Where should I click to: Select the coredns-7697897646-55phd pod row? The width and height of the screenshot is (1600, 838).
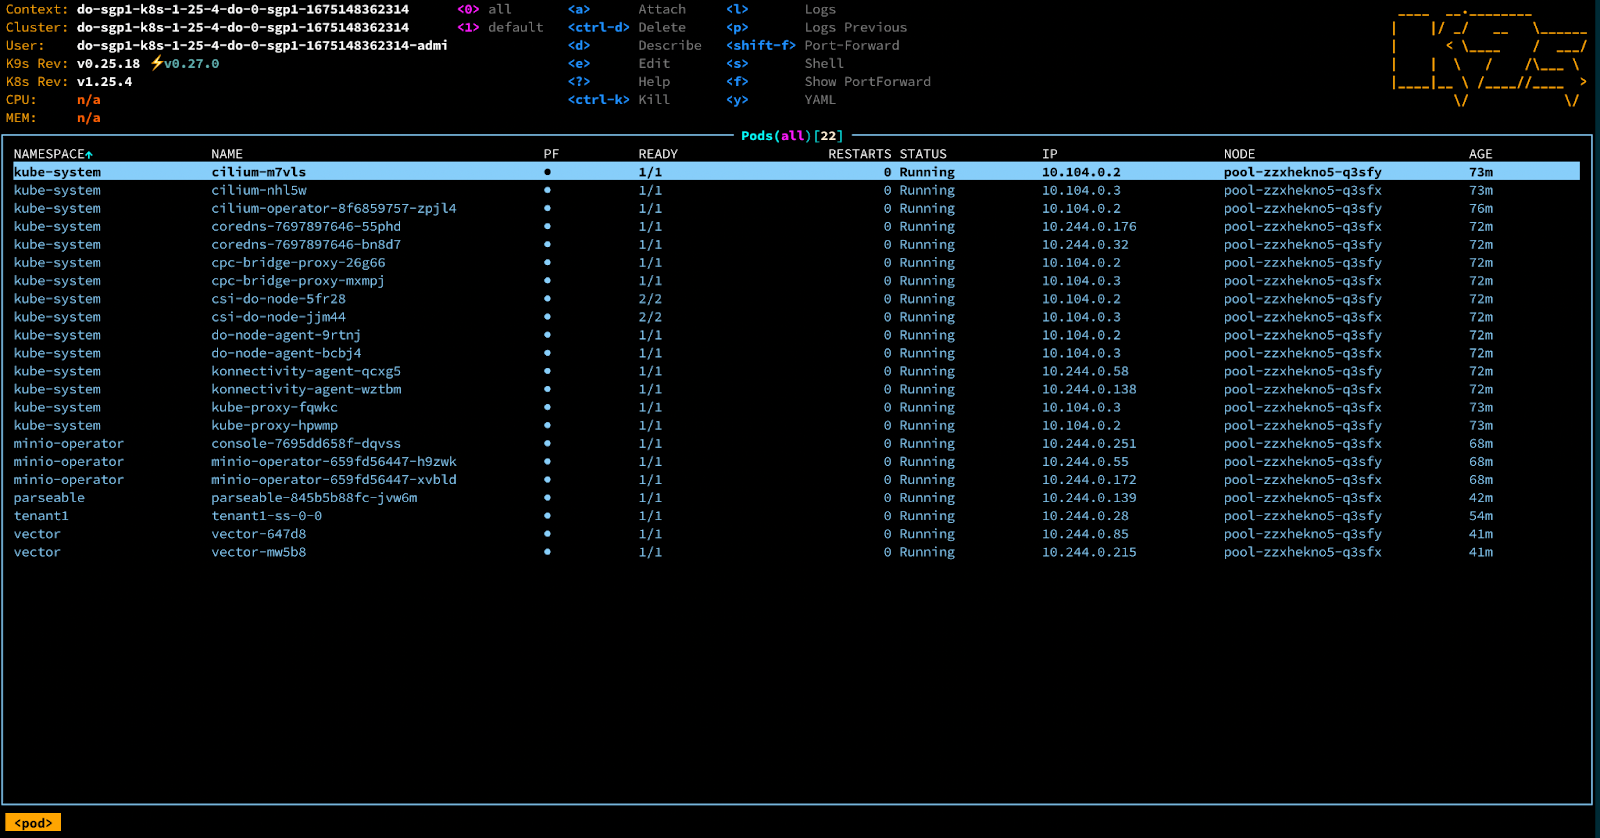click(305, 227)
